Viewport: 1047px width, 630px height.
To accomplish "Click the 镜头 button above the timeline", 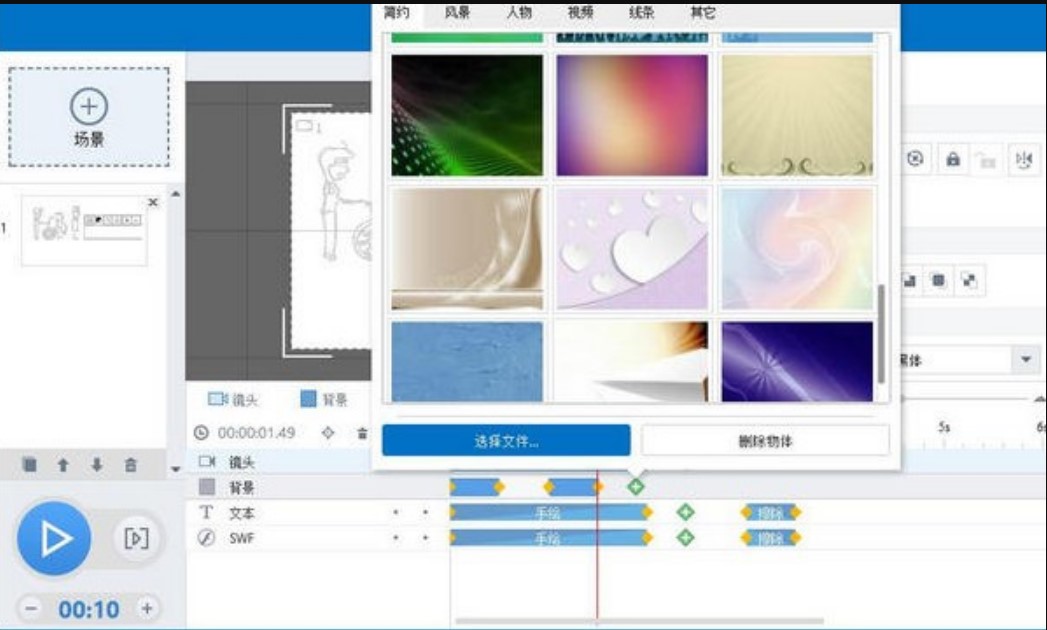I will pos(232,400).
